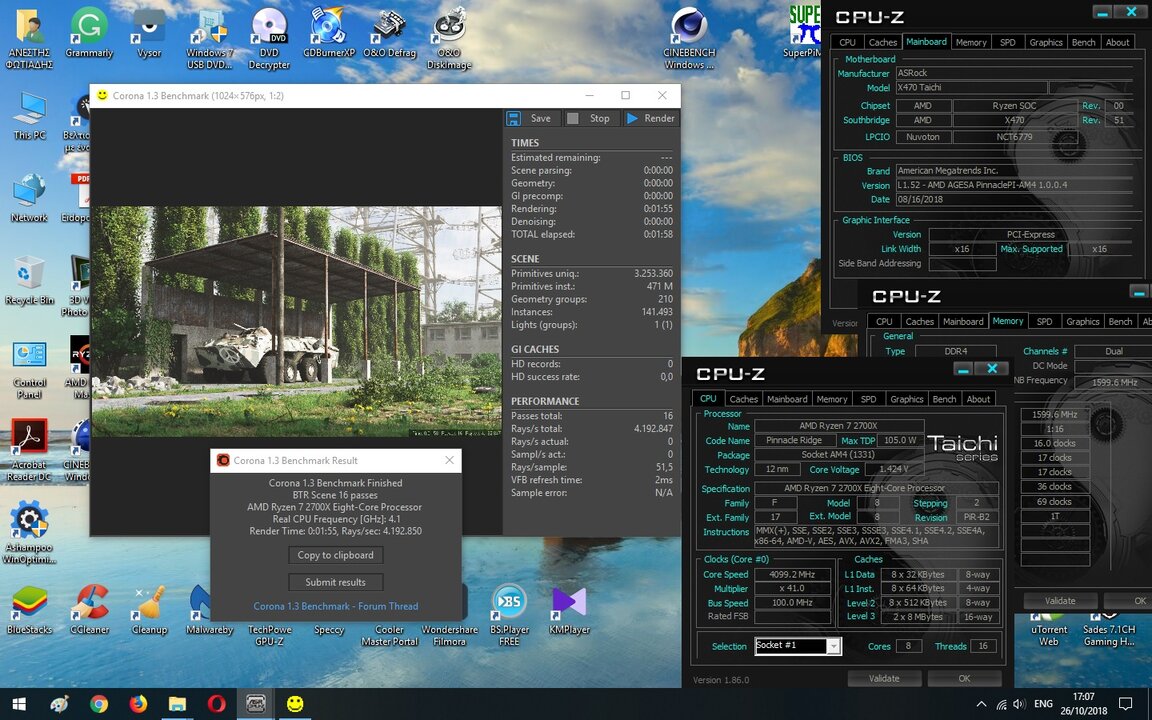Click the Save icon in Corona toolbar
Image resolution: width=1152 pixels, height=720 pixels.
click(x=514, y=118)
